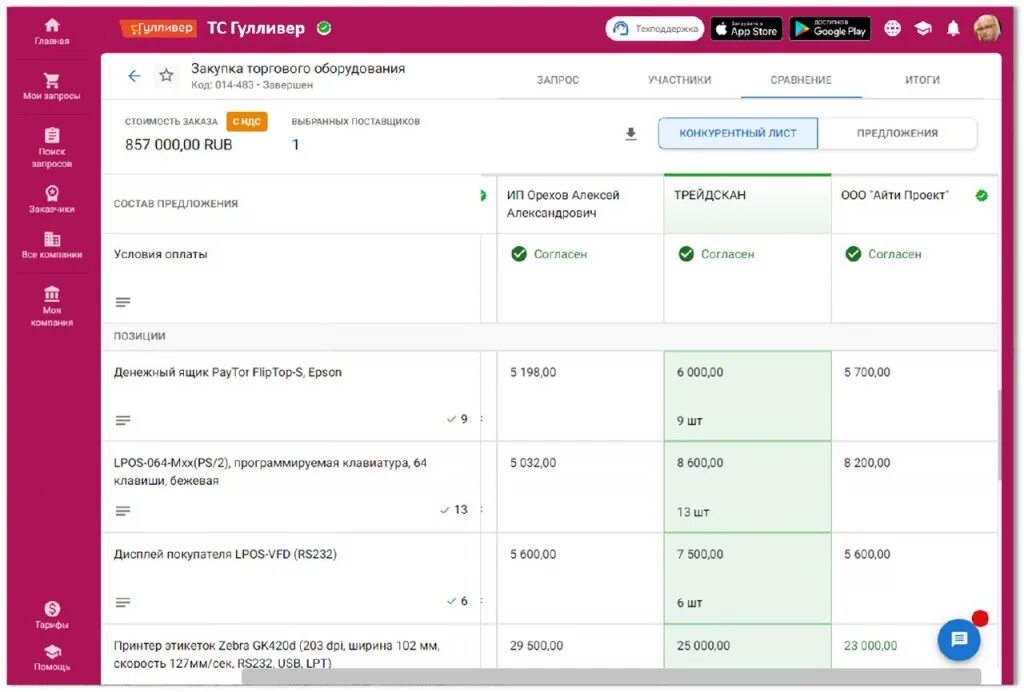Image resolution: width=1024 pixels, height=692 pixels.
Task: Select Конкурентный лист view toggle
Action: click(x=738, y=133)
